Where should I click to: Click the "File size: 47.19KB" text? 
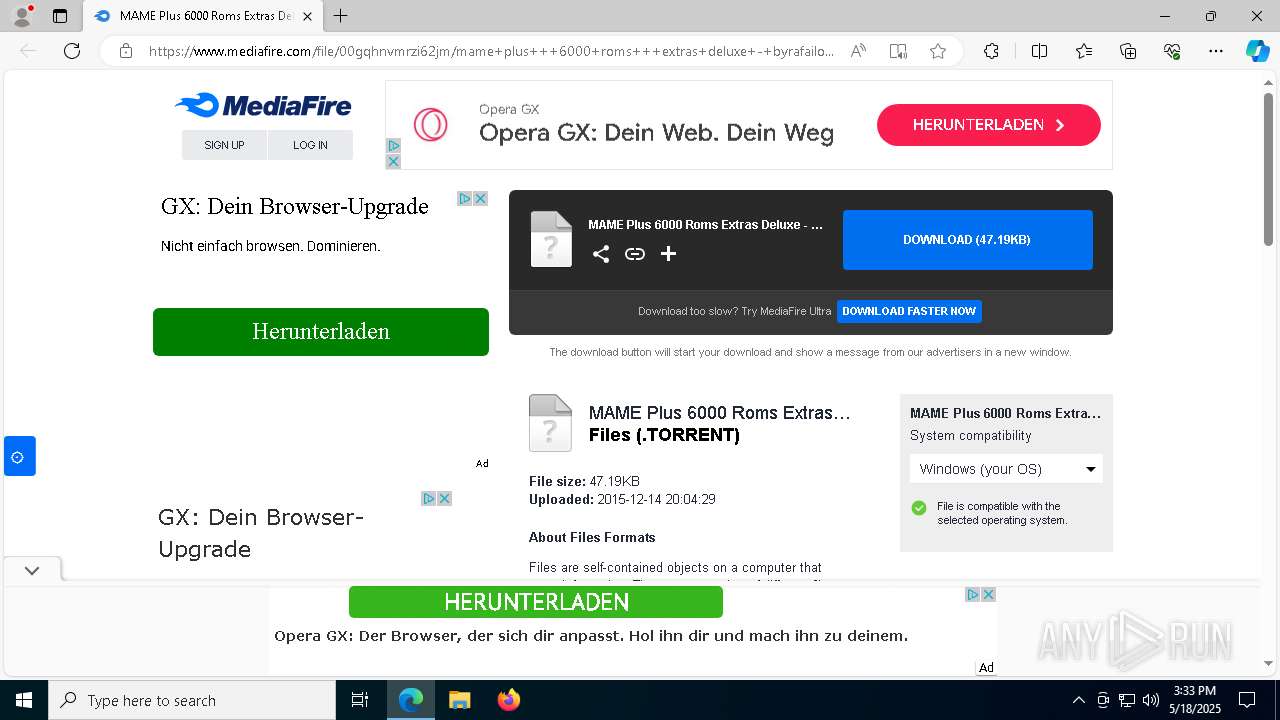(x=584, y=481)
